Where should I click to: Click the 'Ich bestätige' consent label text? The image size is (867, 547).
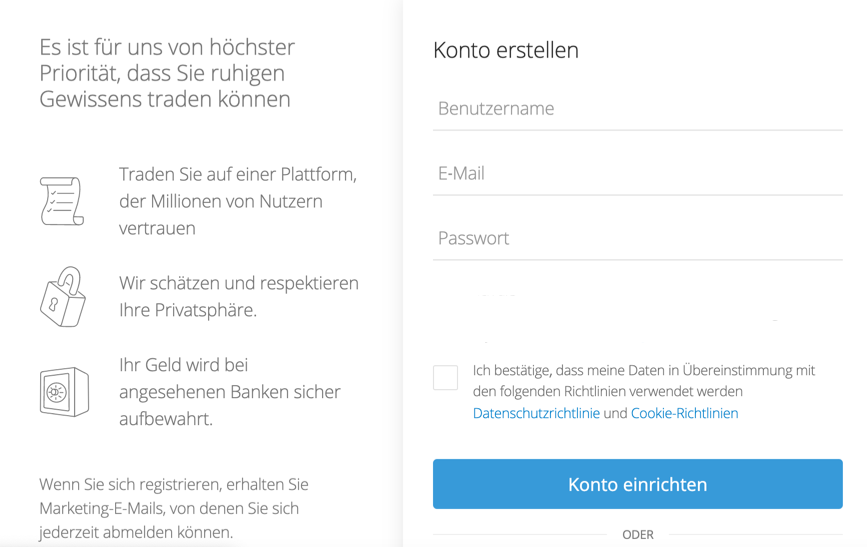[643, 370]
